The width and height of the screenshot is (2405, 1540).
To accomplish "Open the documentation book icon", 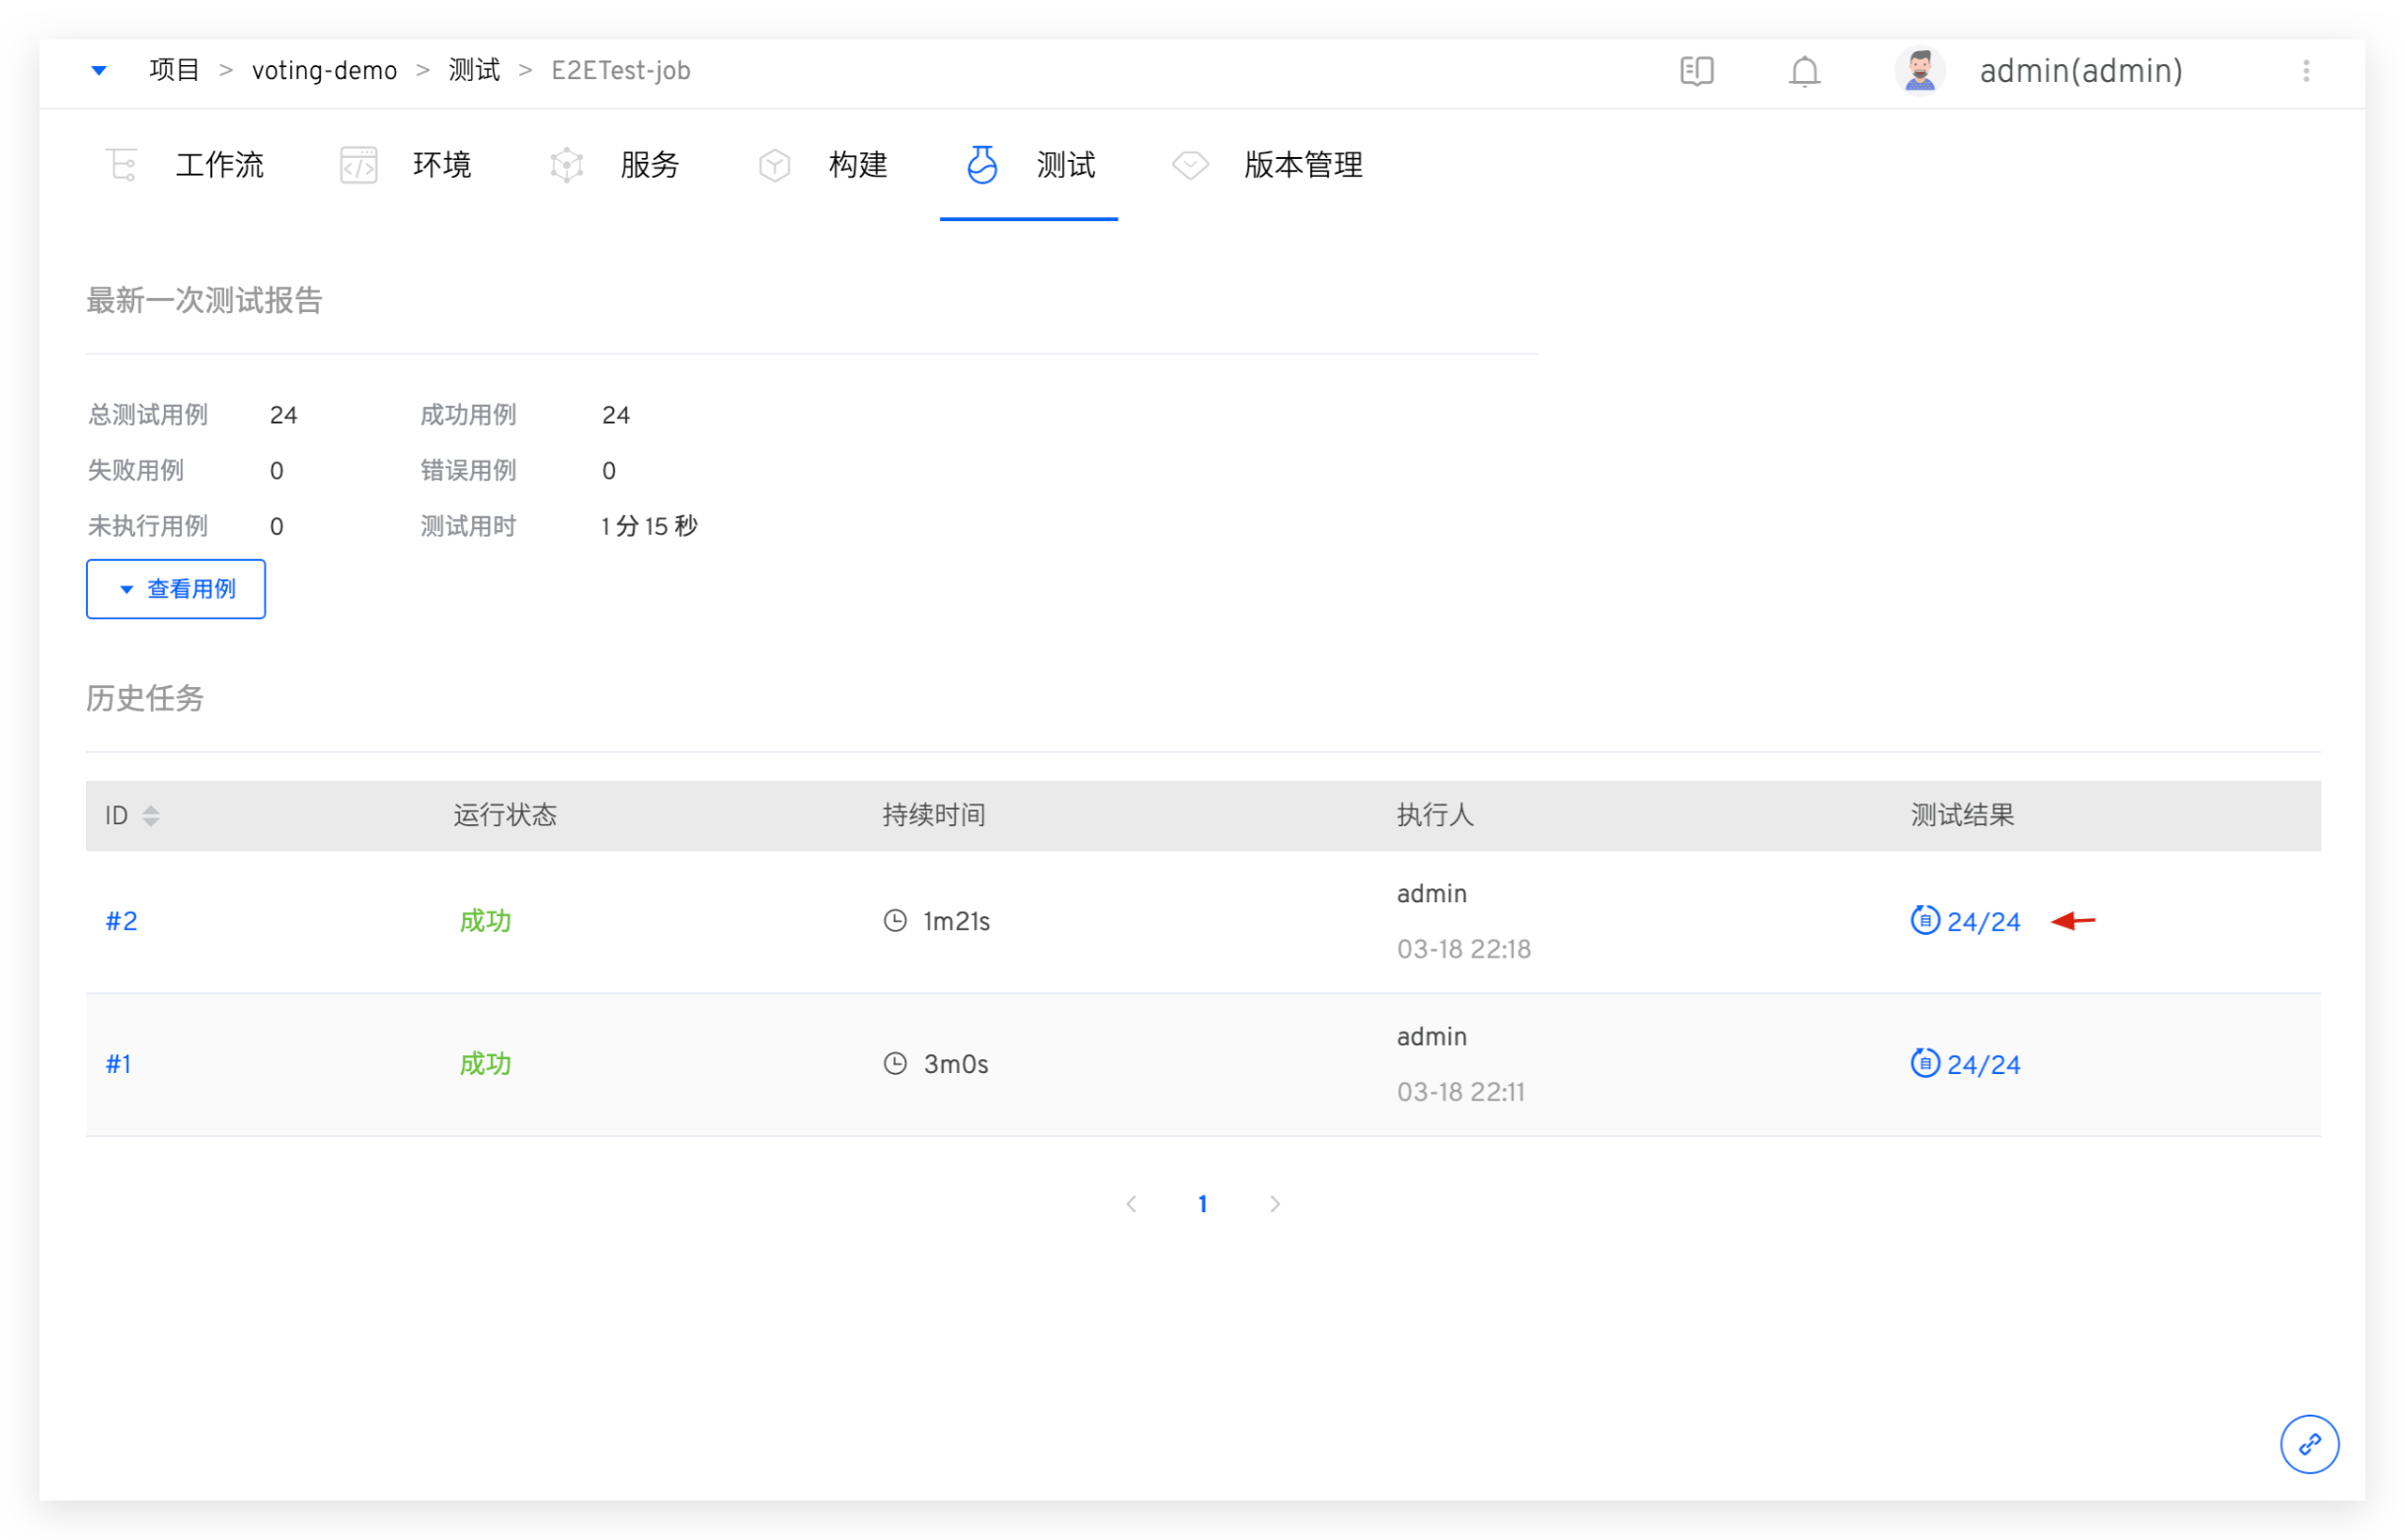I will coord(1698,71).
